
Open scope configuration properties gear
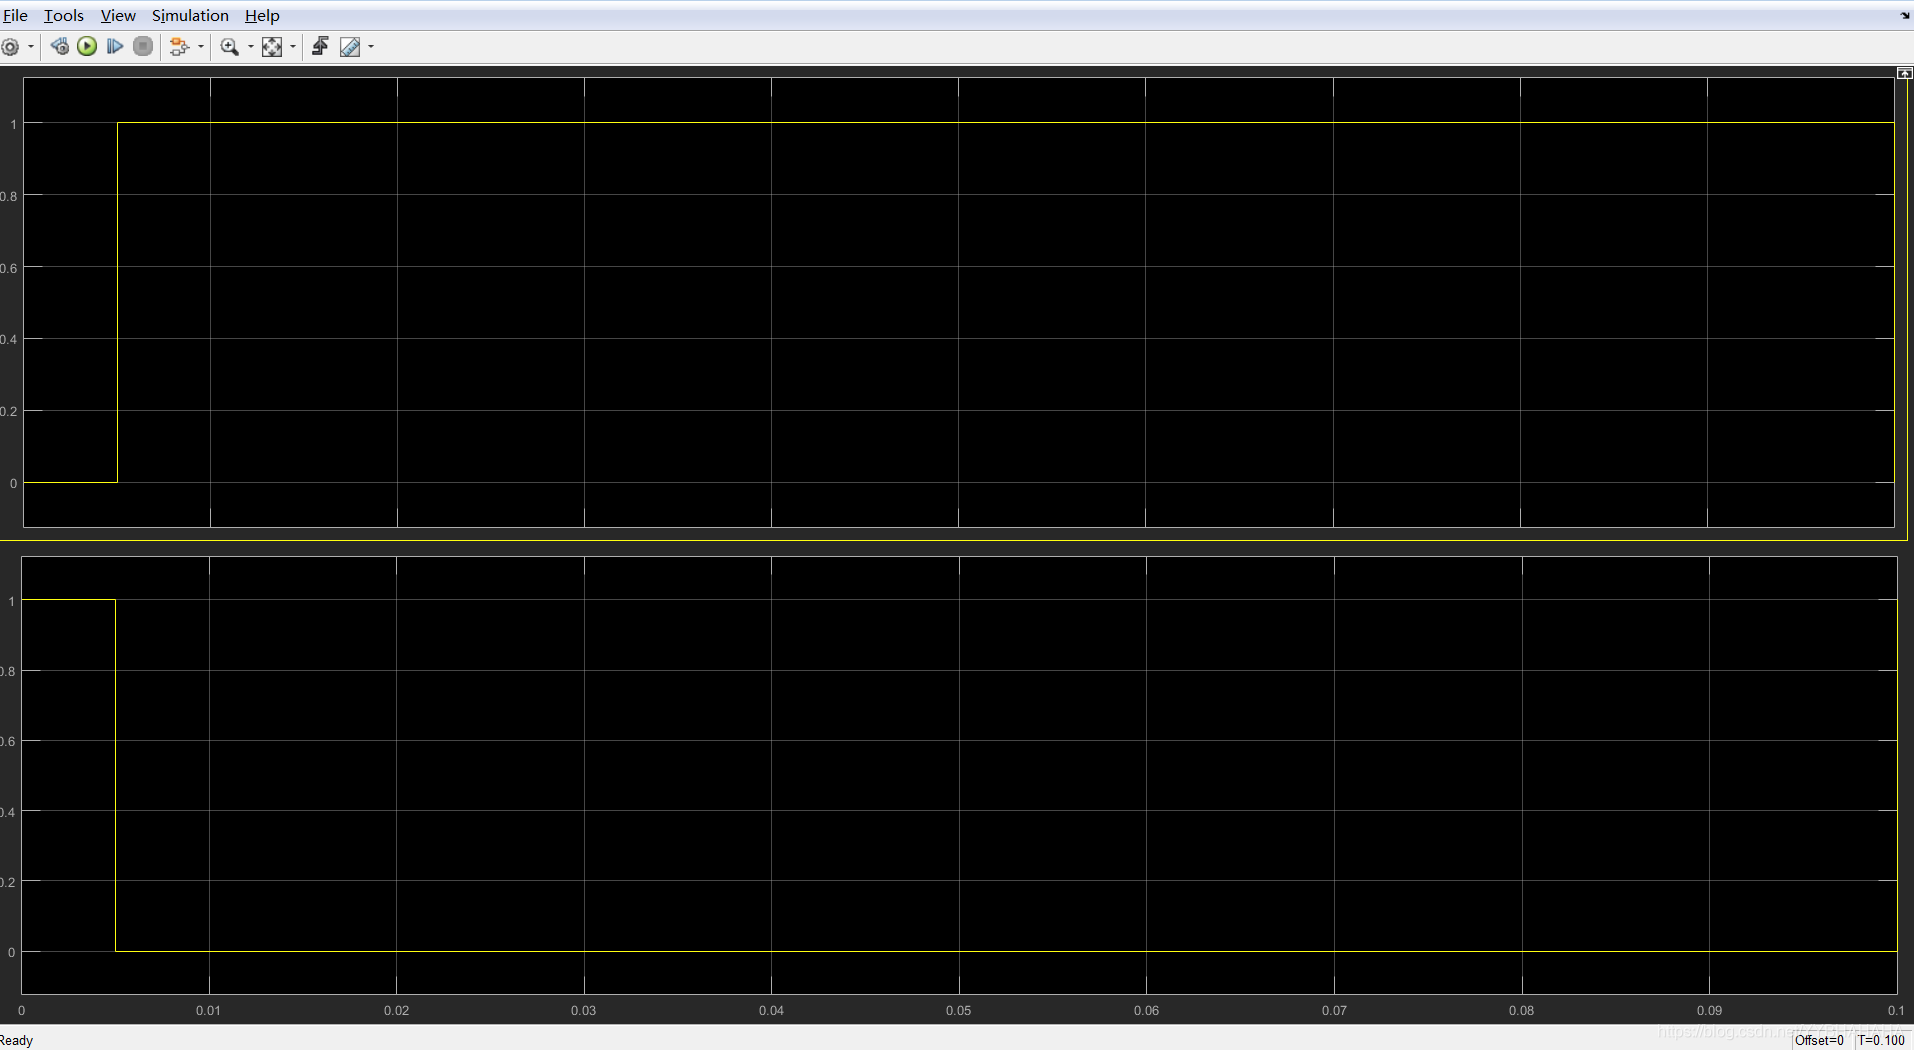pos(11,47)
